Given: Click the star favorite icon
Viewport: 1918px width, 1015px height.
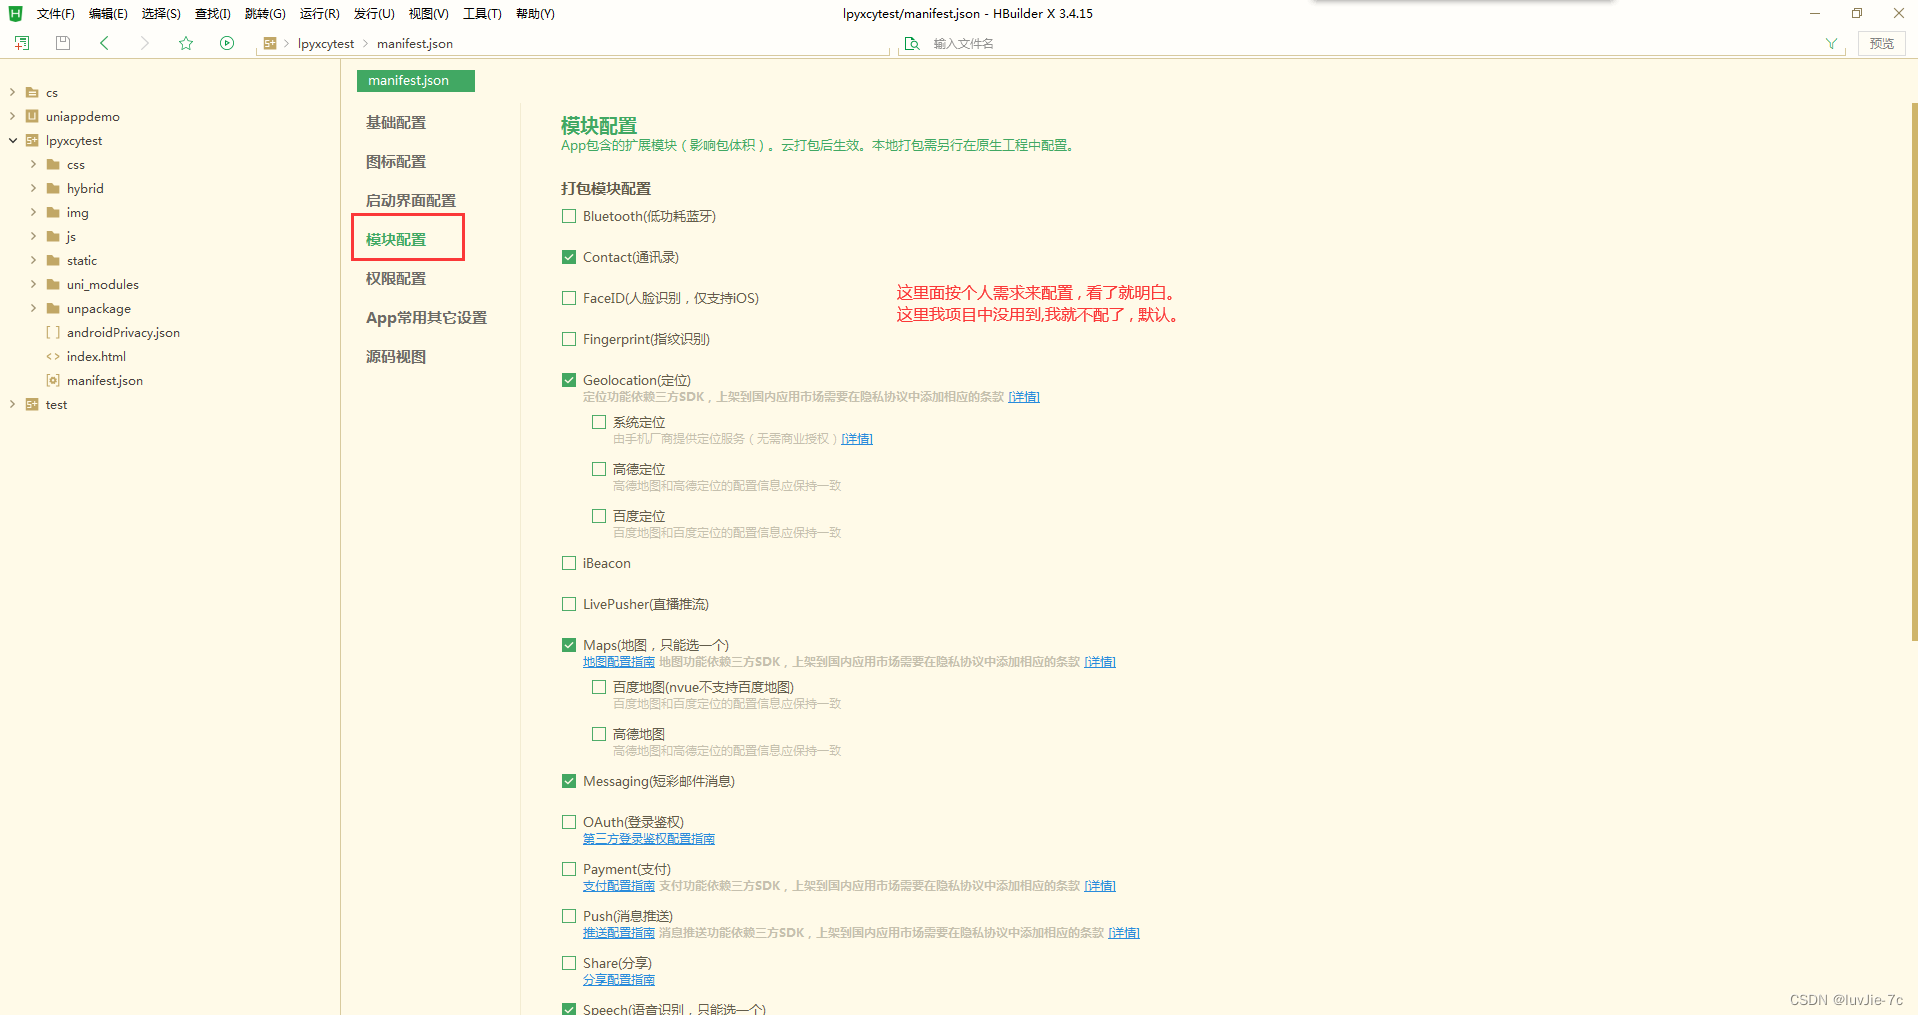Looking at the screenshot, I should click(x=186, y=43).
